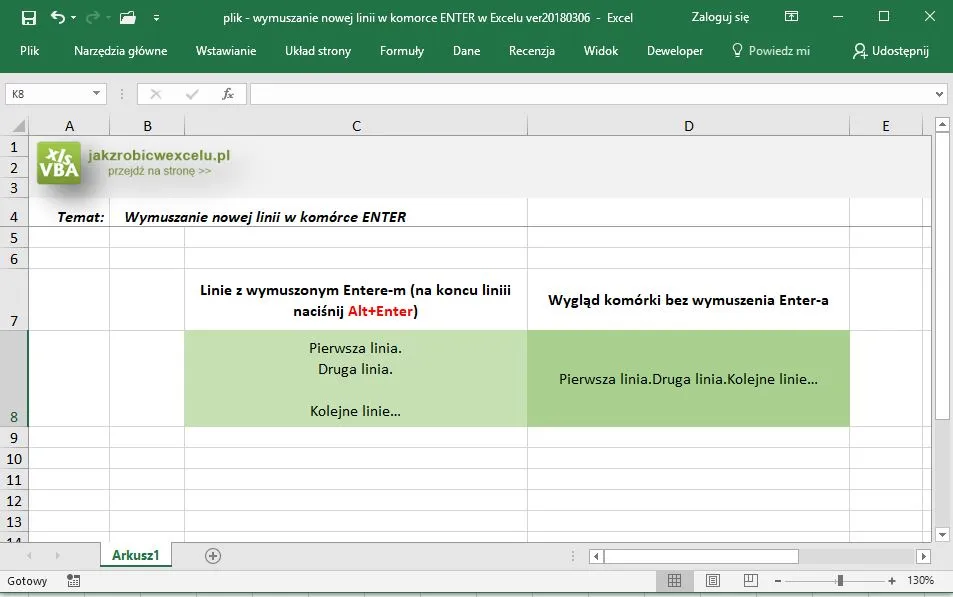The image size is (953, 597).
Task: Click vertical scrollbar down arrow
Action: point(942,535)
